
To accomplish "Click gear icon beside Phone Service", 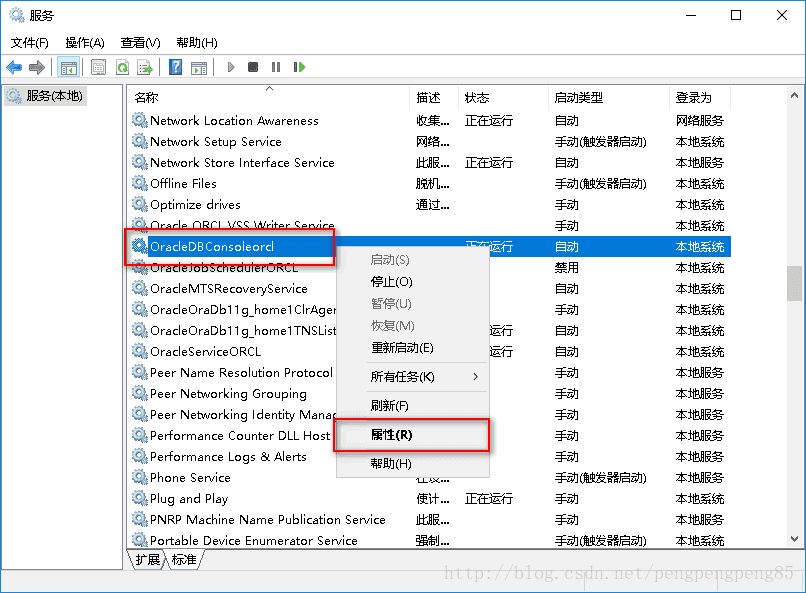I will click(140, 477).
